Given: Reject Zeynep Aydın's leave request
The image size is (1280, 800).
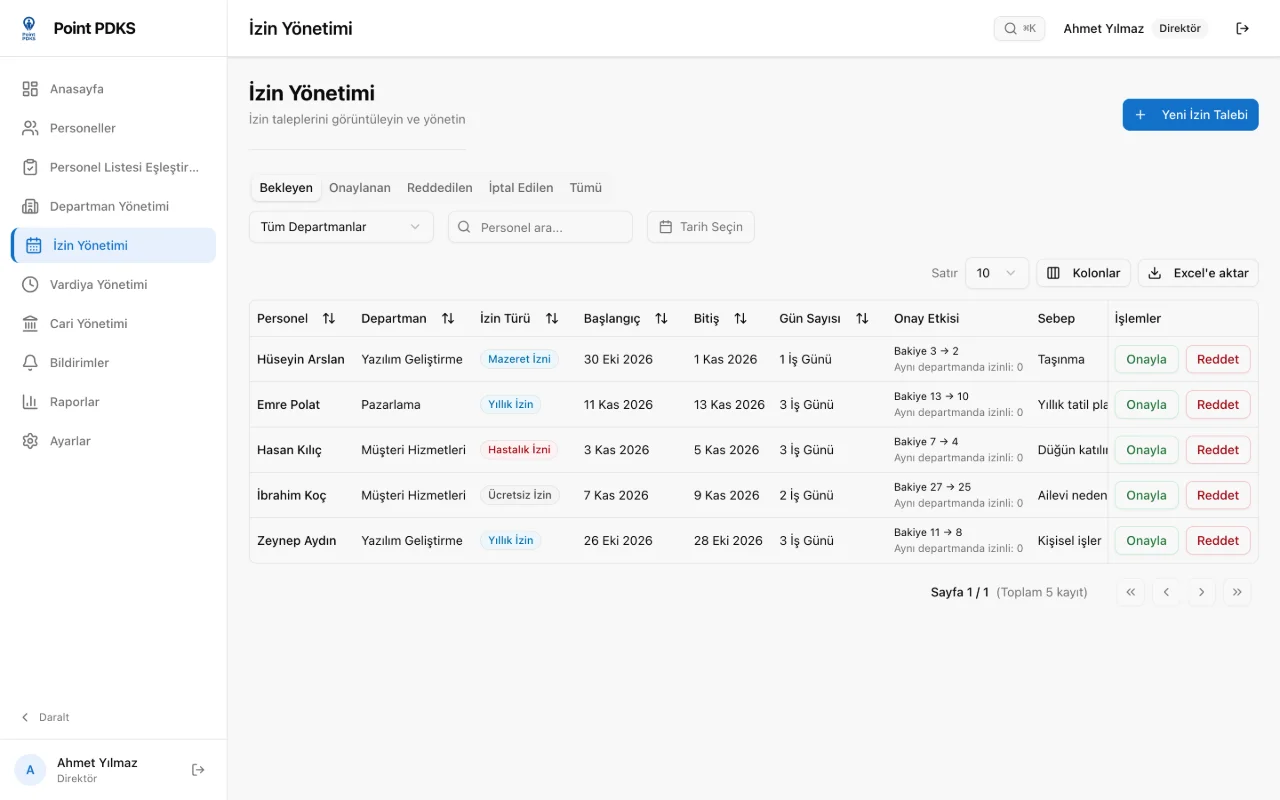Looking at the screenshot, I should pos(1218,541).
